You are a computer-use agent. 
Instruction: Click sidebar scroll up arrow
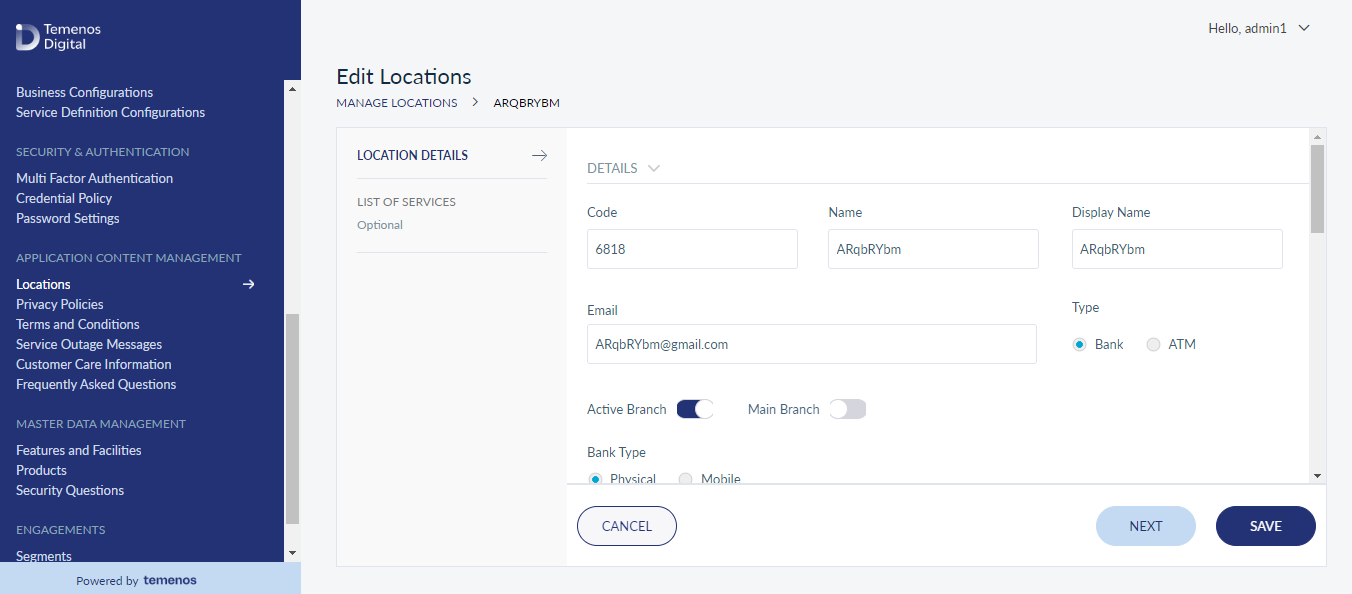tap(293, 89)
